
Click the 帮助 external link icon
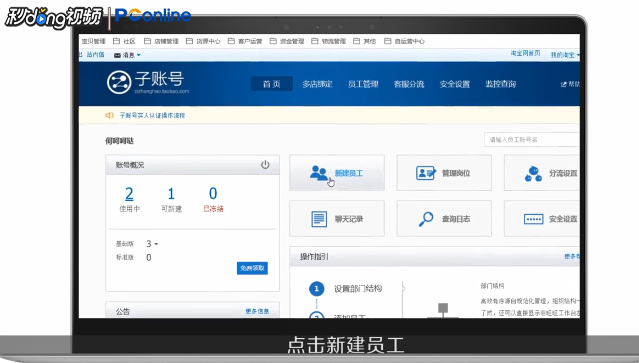click(x=564, y=84)
